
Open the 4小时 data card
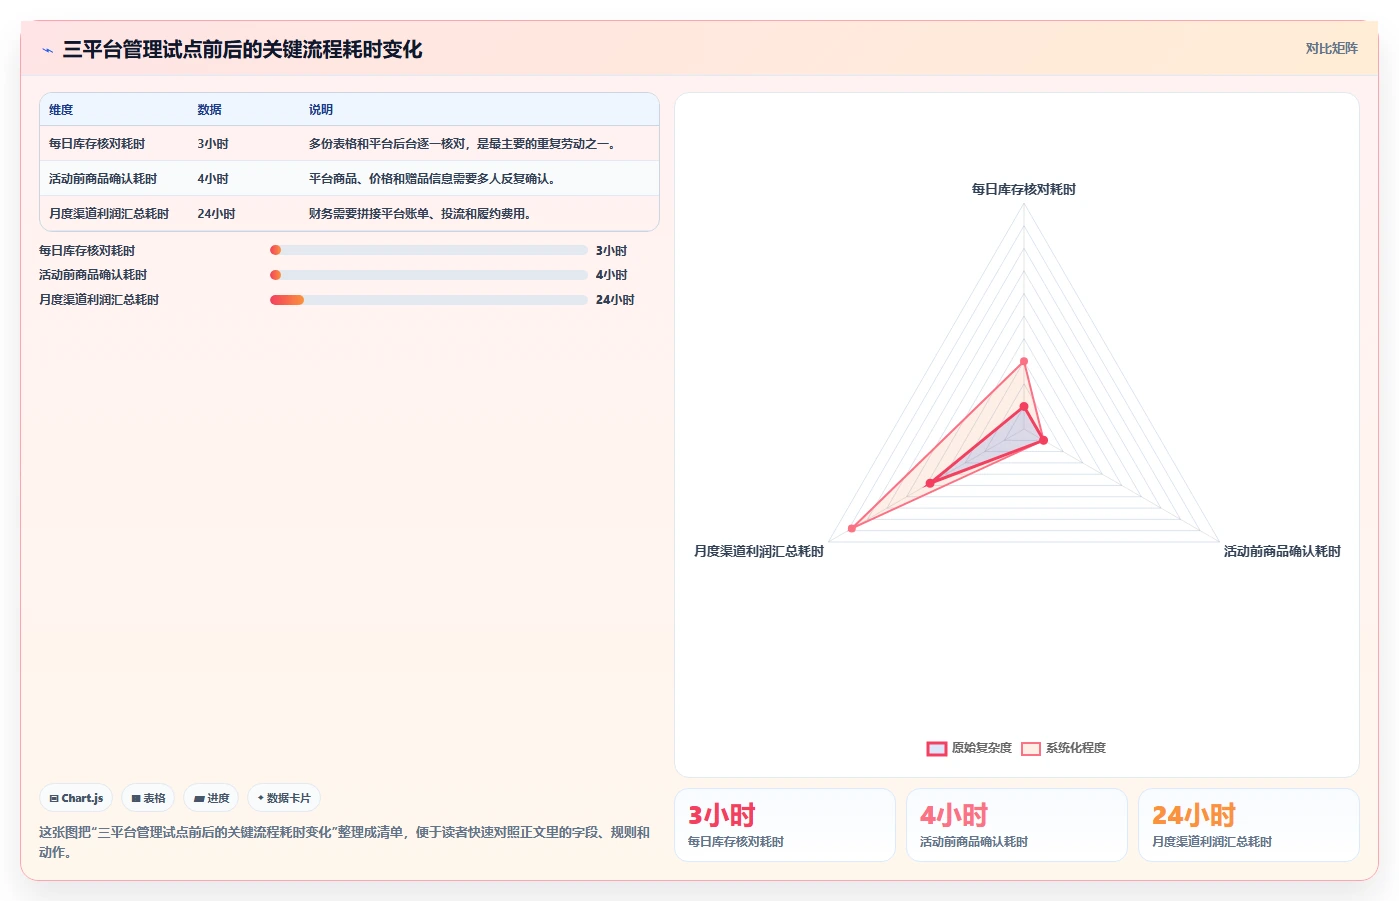pyautogui.click(x=1017, y=825)
